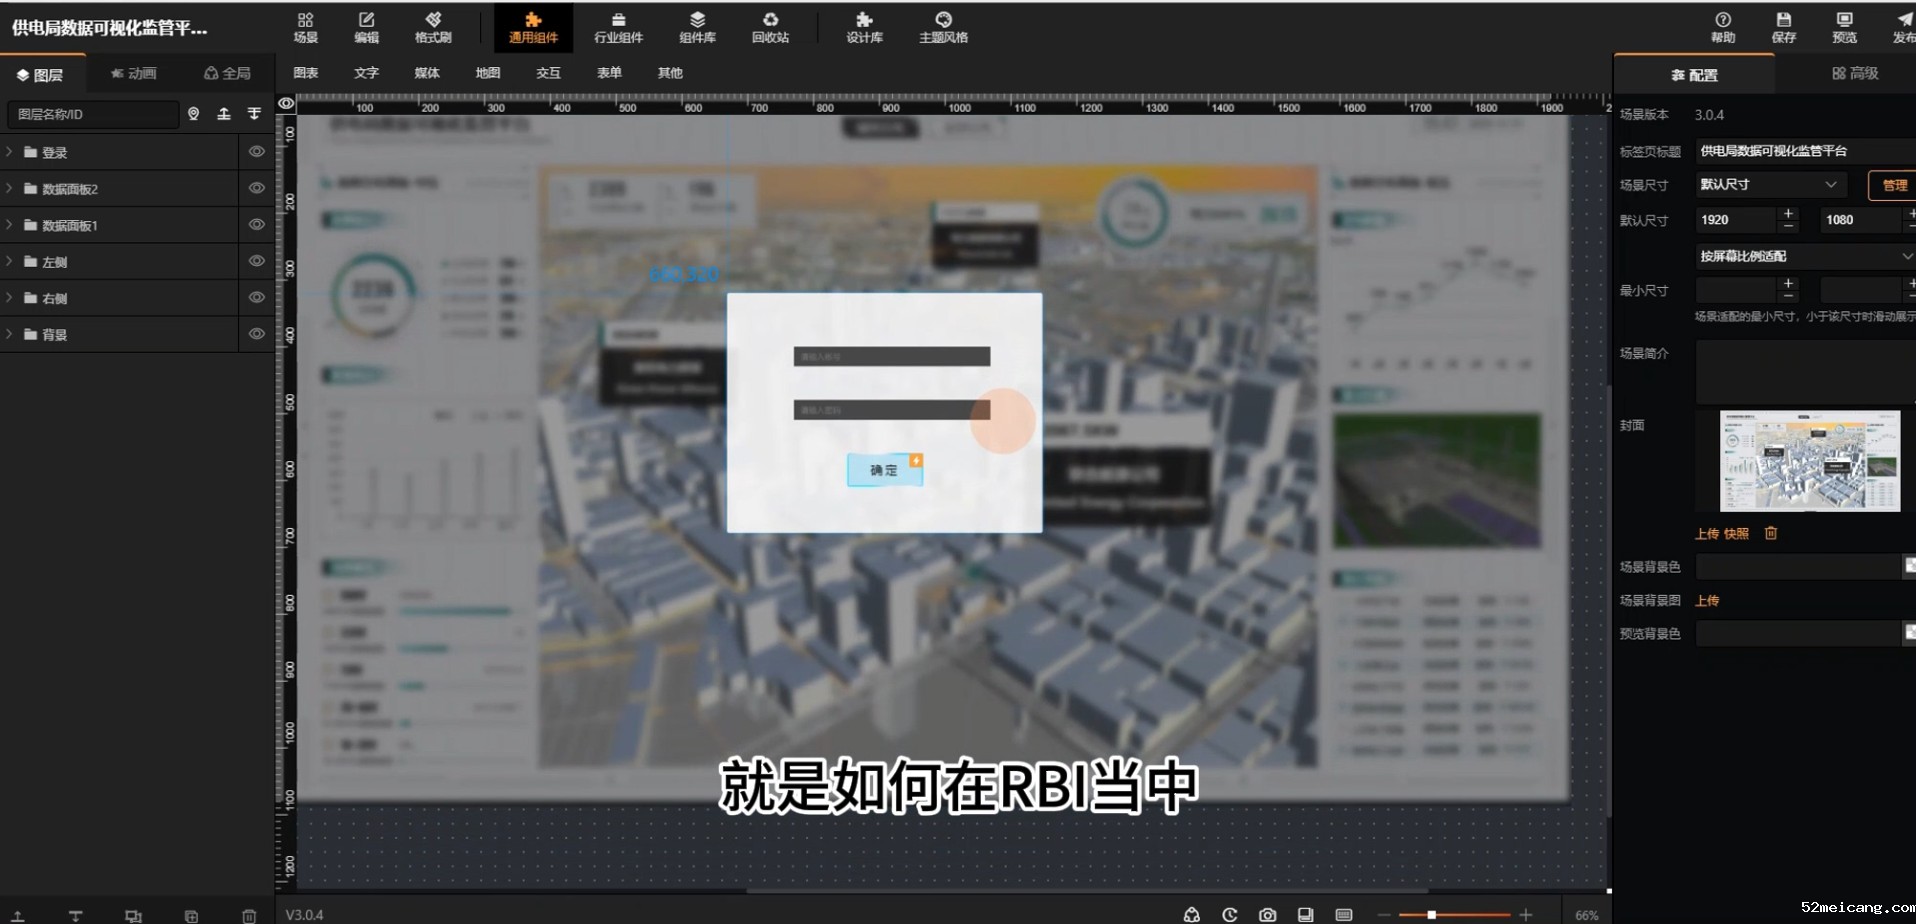Open the 图表 chart component menu
Image resolution: width=1916 pixels, height=924 pixels.
(x=306, y=73)
